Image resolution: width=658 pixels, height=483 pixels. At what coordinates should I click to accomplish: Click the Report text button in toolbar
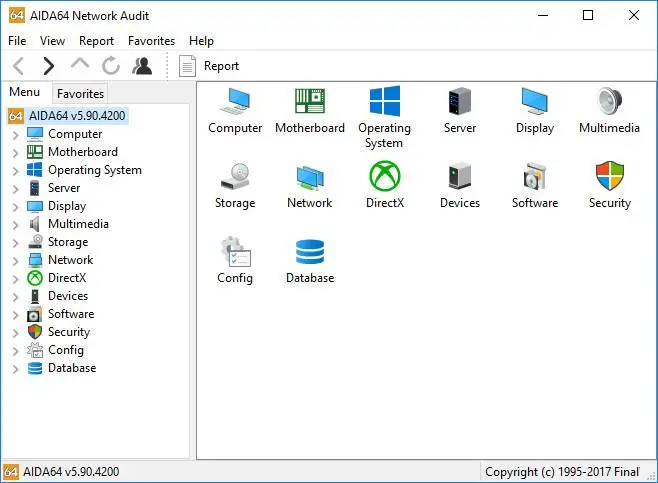click(x=221, y=66)
